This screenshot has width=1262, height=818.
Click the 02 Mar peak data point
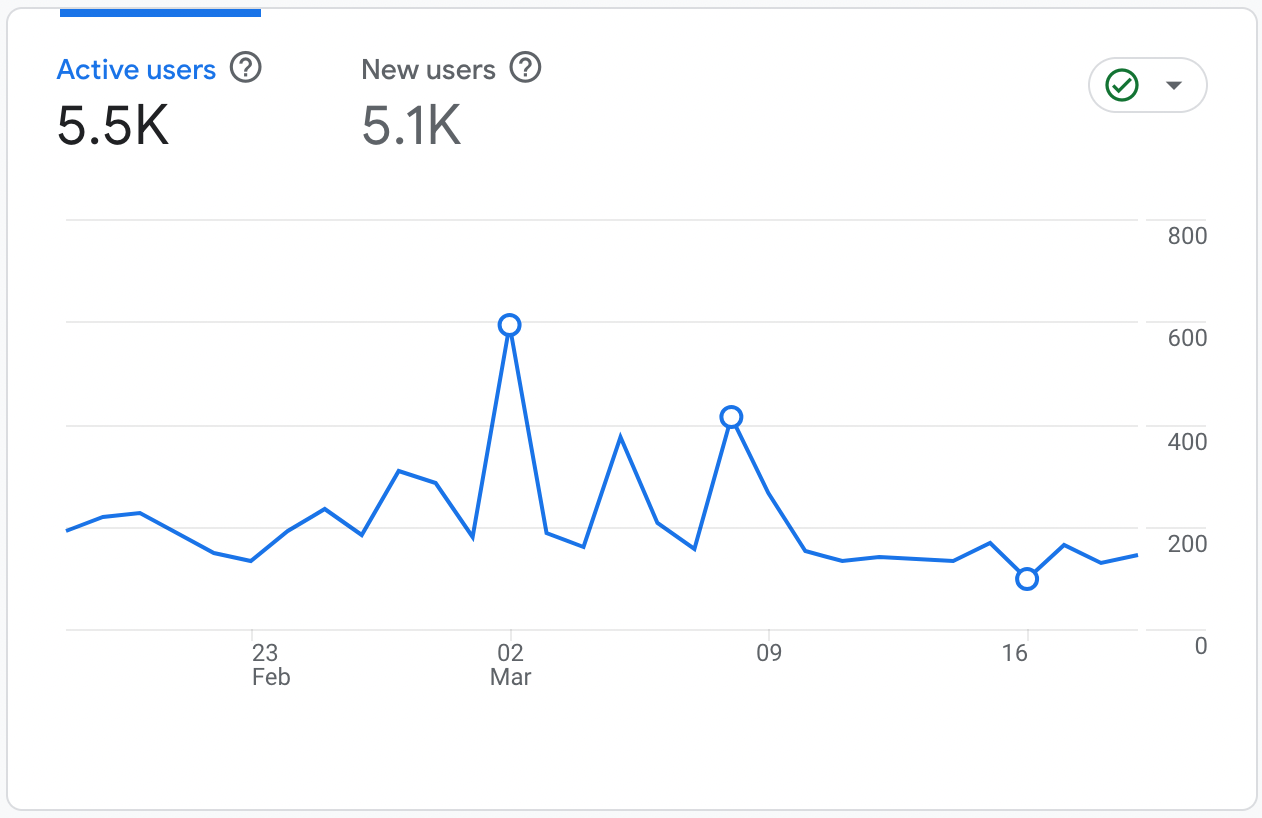[509, 325]
